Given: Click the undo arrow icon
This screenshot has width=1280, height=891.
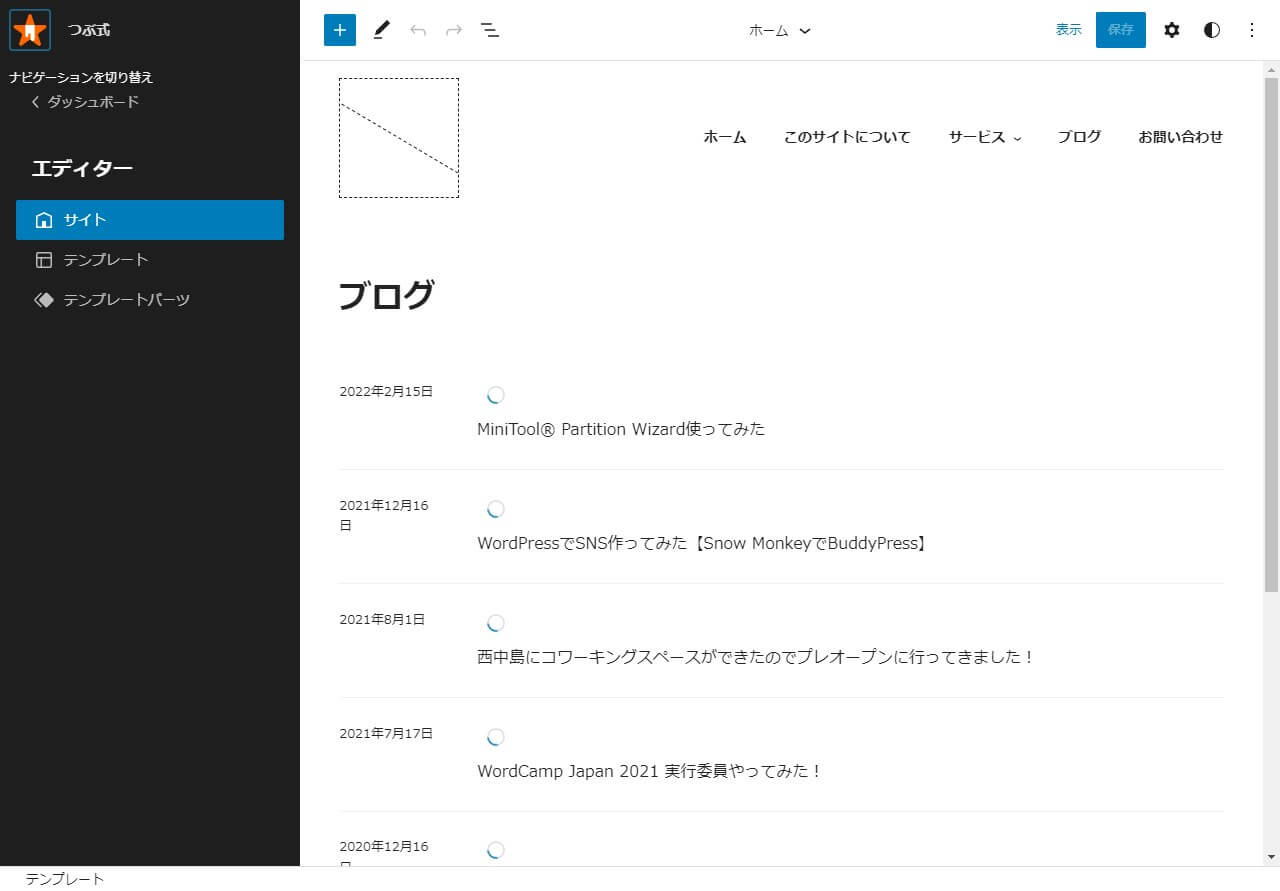Looking at the screenshot, I should pyautogui.click(x=418, y=30).
